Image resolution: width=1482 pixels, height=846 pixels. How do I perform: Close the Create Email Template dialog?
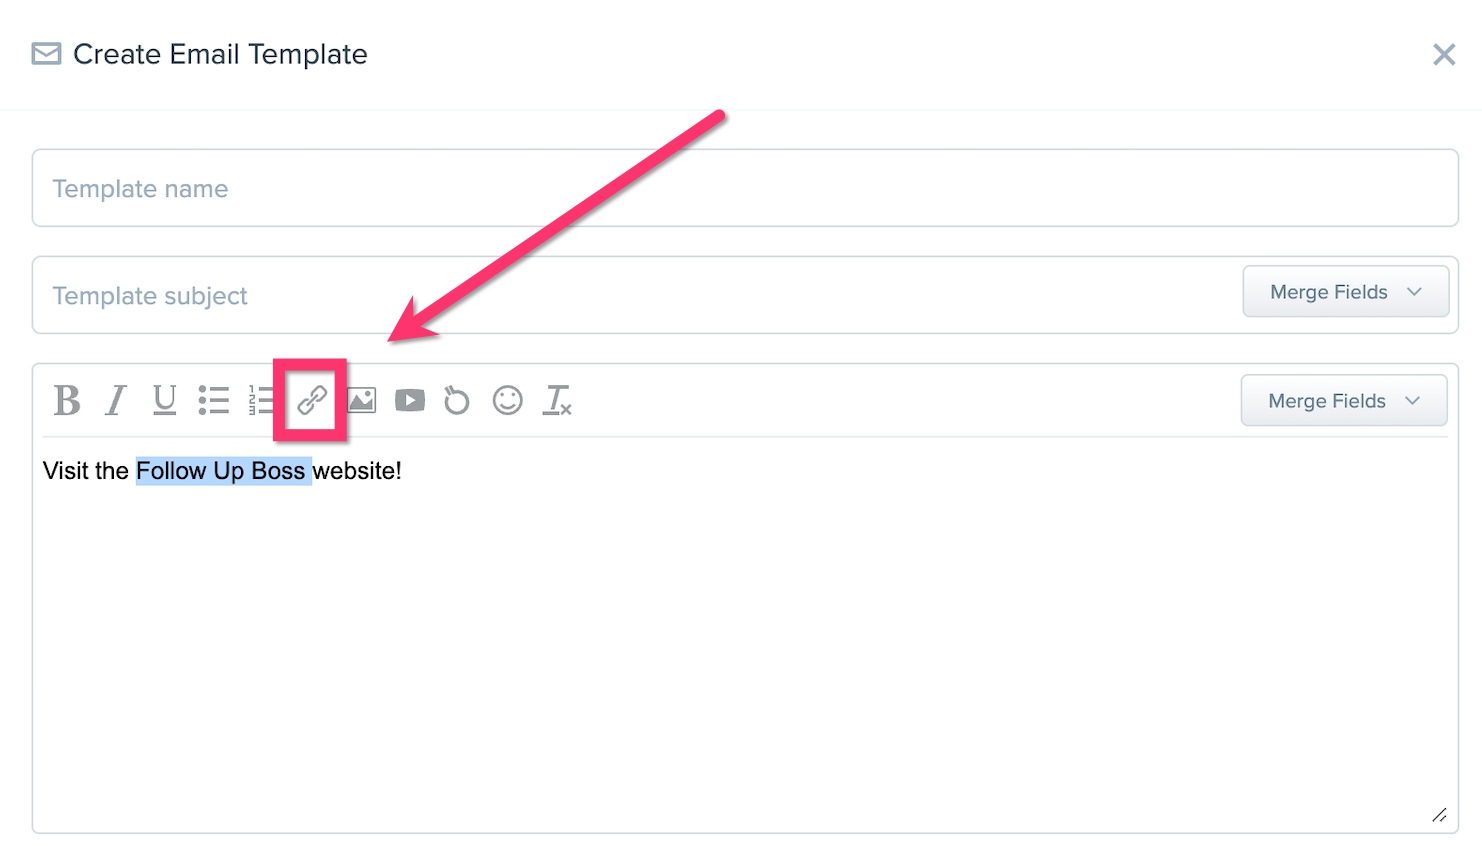tap(1444, 54)
